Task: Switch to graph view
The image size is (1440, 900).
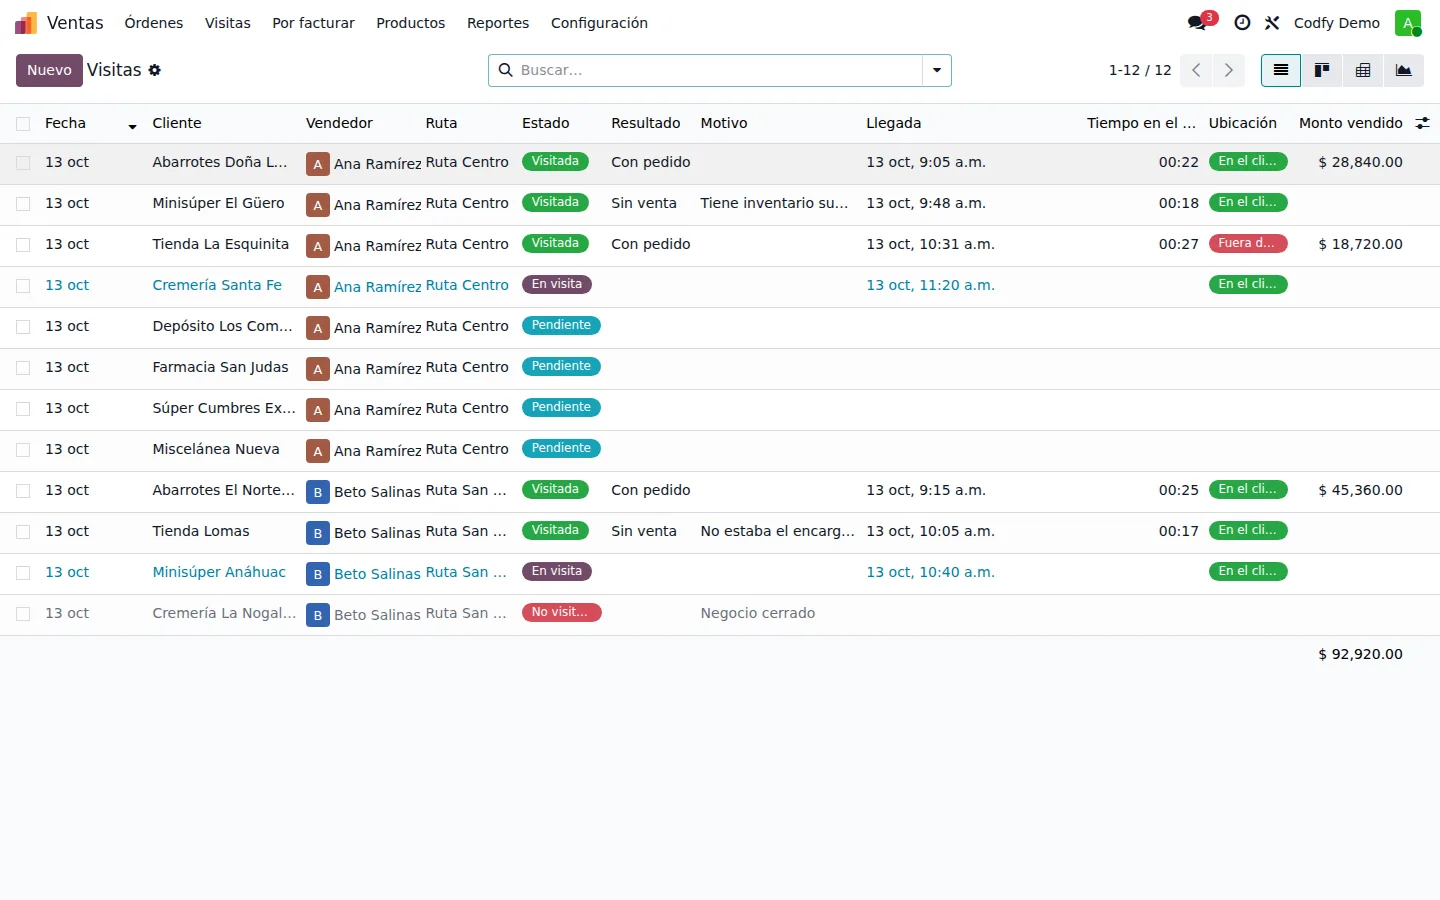Action: (1404, 70)
